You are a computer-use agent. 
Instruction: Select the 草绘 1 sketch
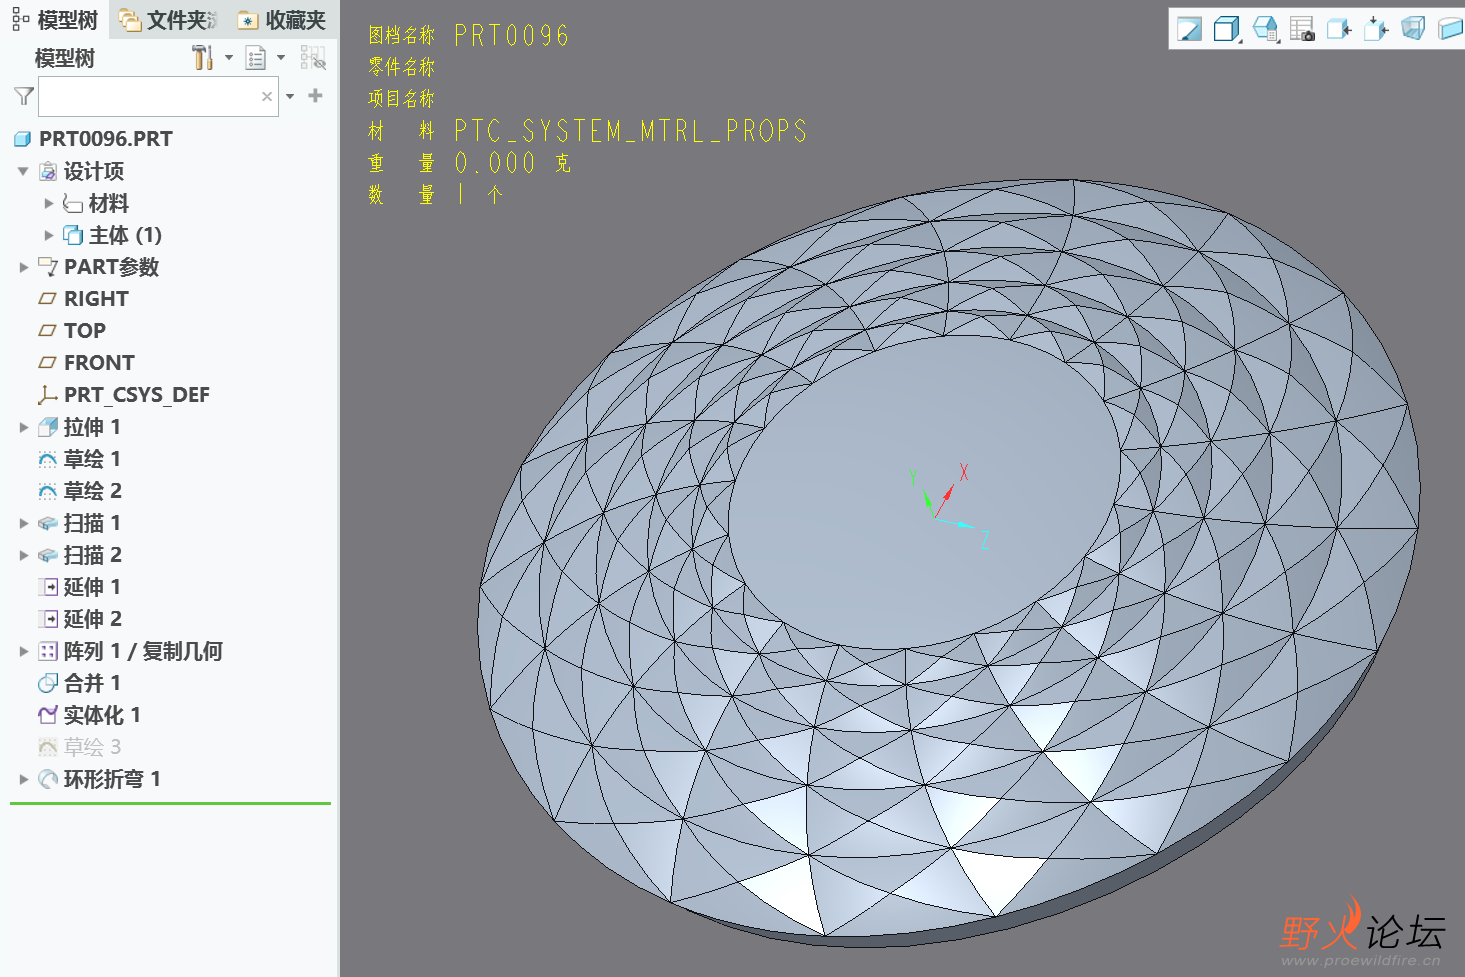92,459
